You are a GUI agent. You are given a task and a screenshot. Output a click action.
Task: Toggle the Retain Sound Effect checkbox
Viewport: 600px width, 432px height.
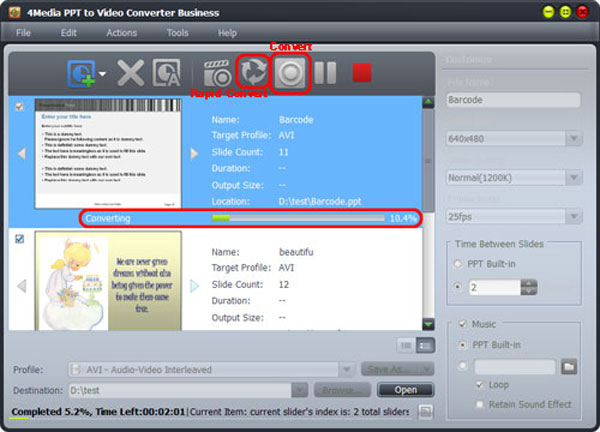click(x=479, y=404)
